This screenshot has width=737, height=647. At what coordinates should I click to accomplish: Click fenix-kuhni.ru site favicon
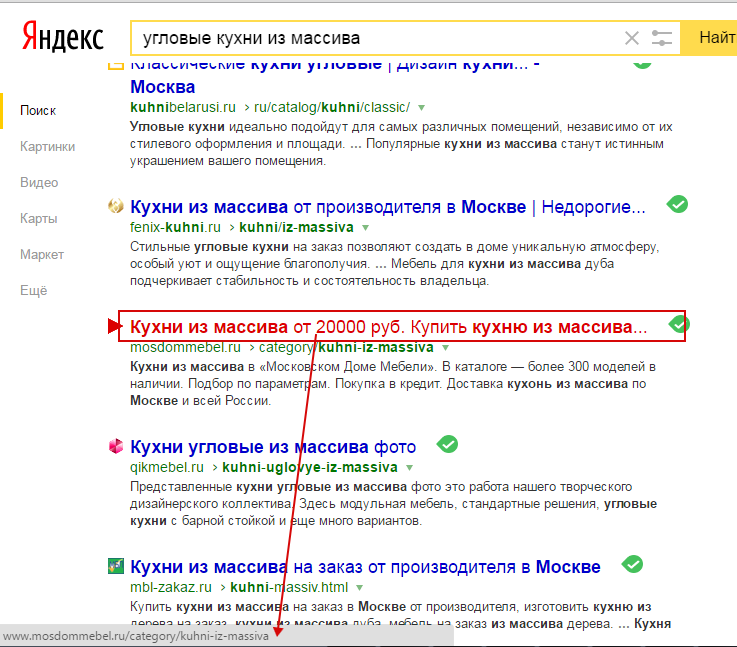tap(115, 207)
